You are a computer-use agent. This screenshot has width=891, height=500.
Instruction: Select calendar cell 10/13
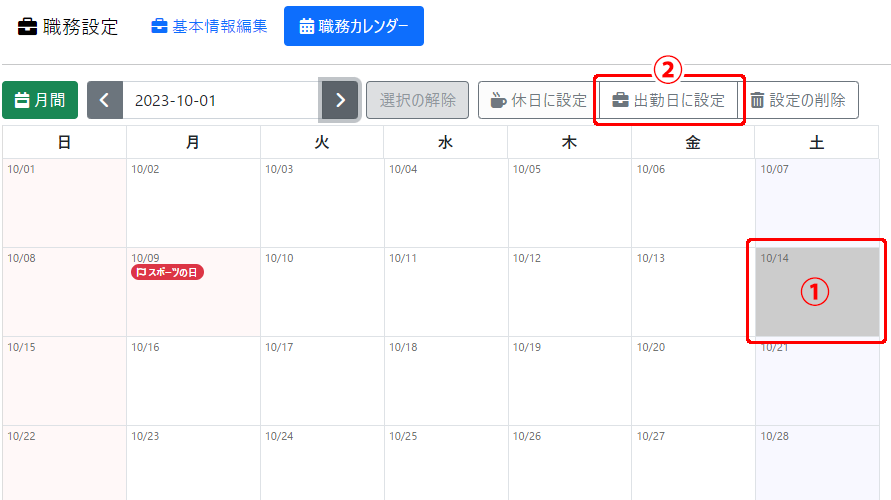pos(693,292)
